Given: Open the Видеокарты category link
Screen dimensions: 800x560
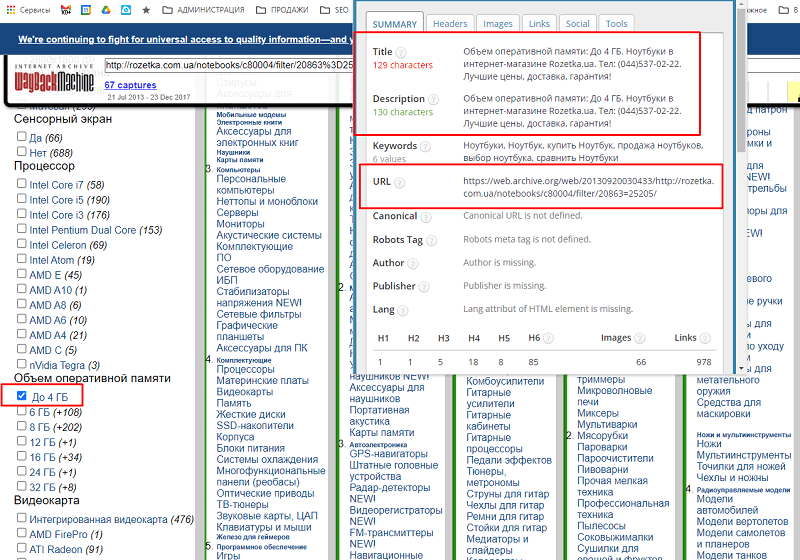Looking at the screenshot, I should click(244, 392).
